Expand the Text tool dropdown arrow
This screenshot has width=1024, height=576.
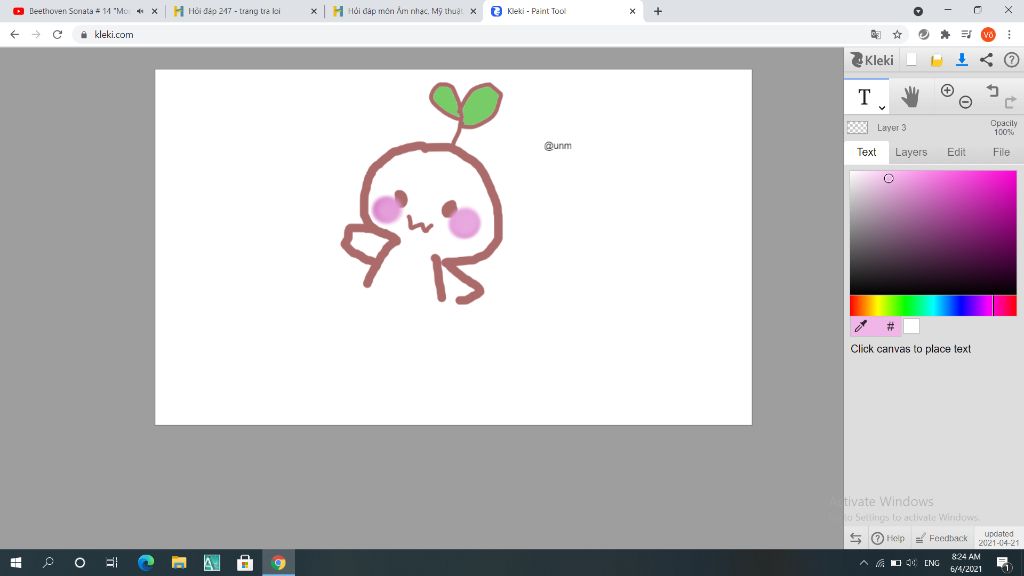pos(882,107)
